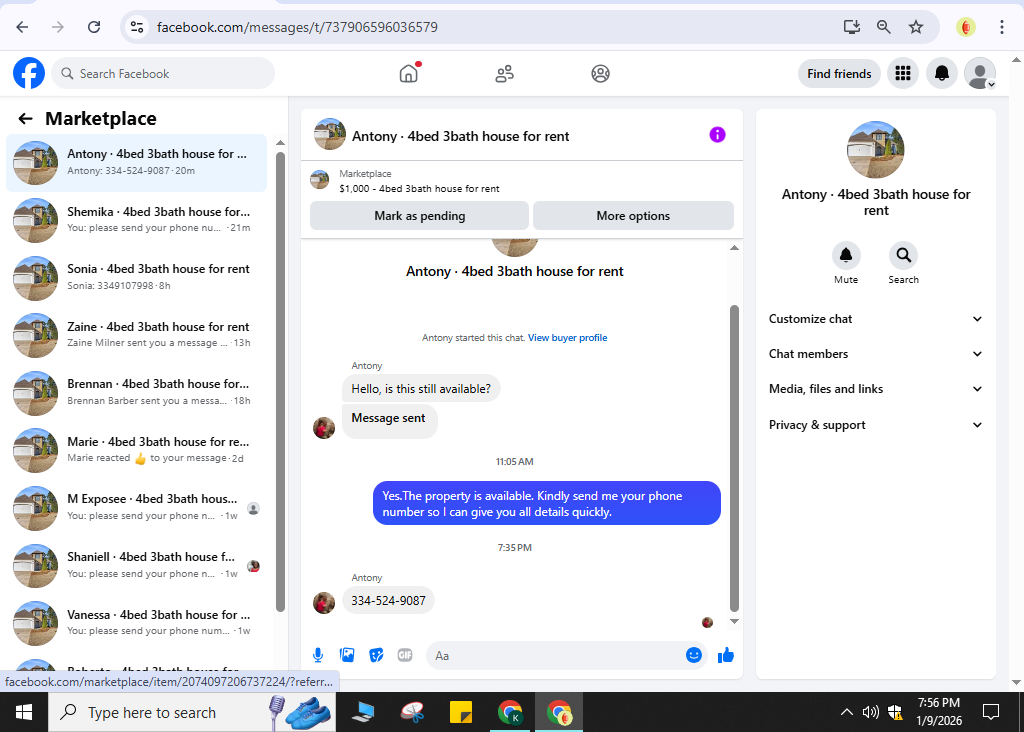1024x732 pixels.
Task: Open the Facebook menu grid icon
Action: click(903, 73)
